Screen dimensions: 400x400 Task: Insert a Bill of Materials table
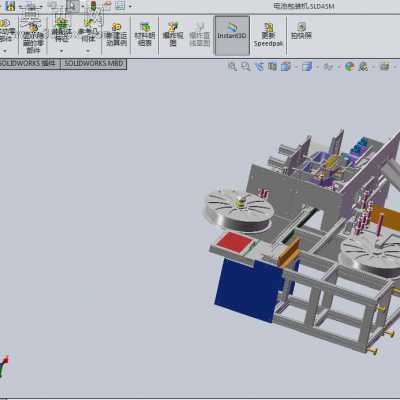[x=145, y=34]
